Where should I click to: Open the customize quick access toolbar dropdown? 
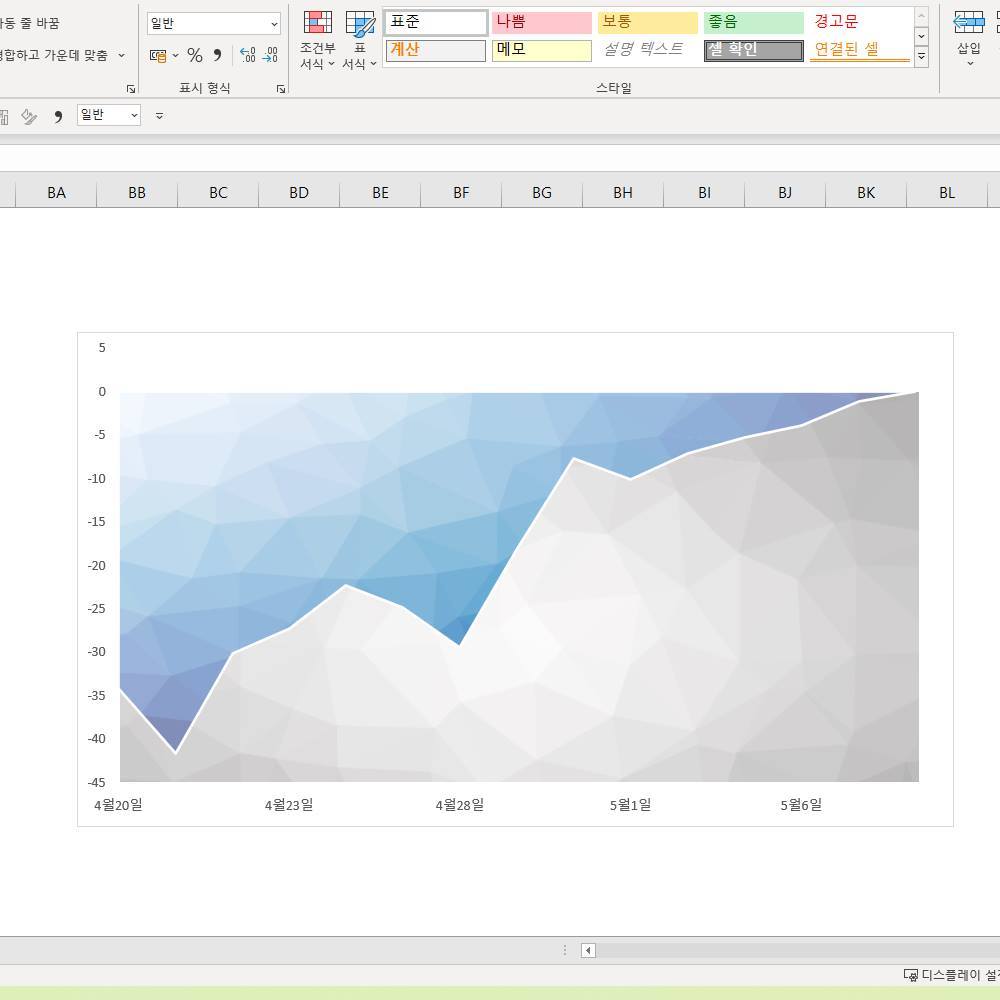[x=159, y=115]
